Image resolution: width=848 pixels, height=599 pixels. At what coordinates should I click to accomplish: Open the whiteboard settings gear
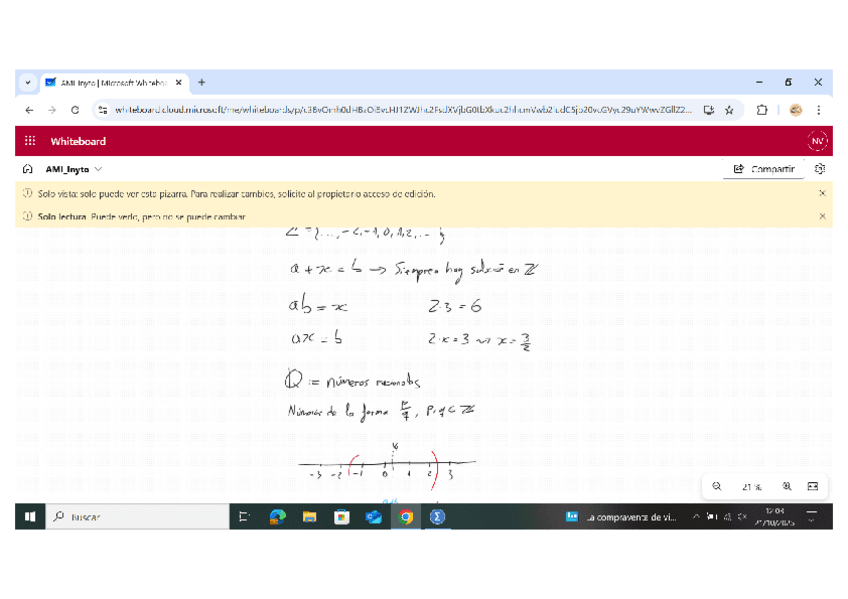pyautogui.click(x=820, y=169)
